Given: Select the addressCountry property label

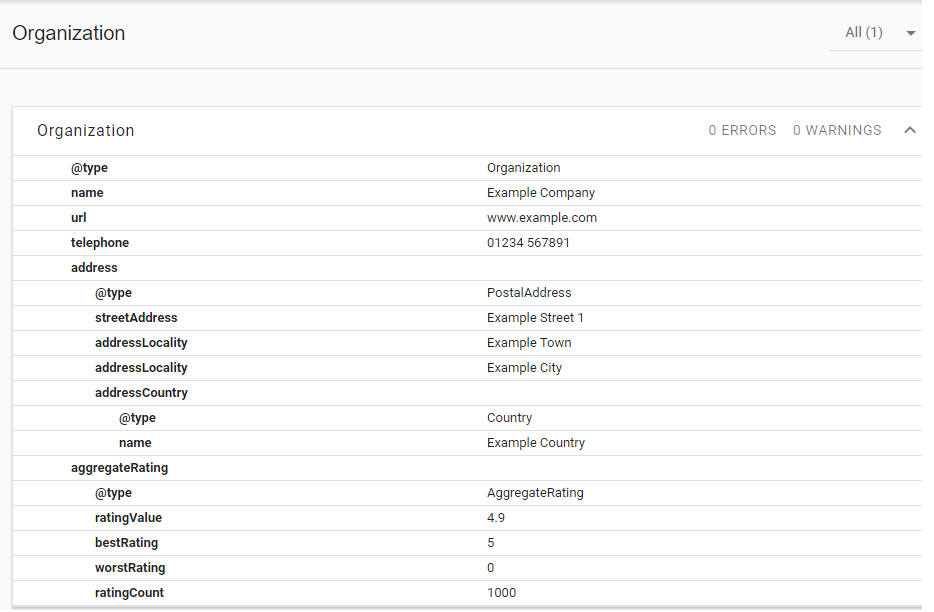Looking at the screenshot, I should pos(141,393).
